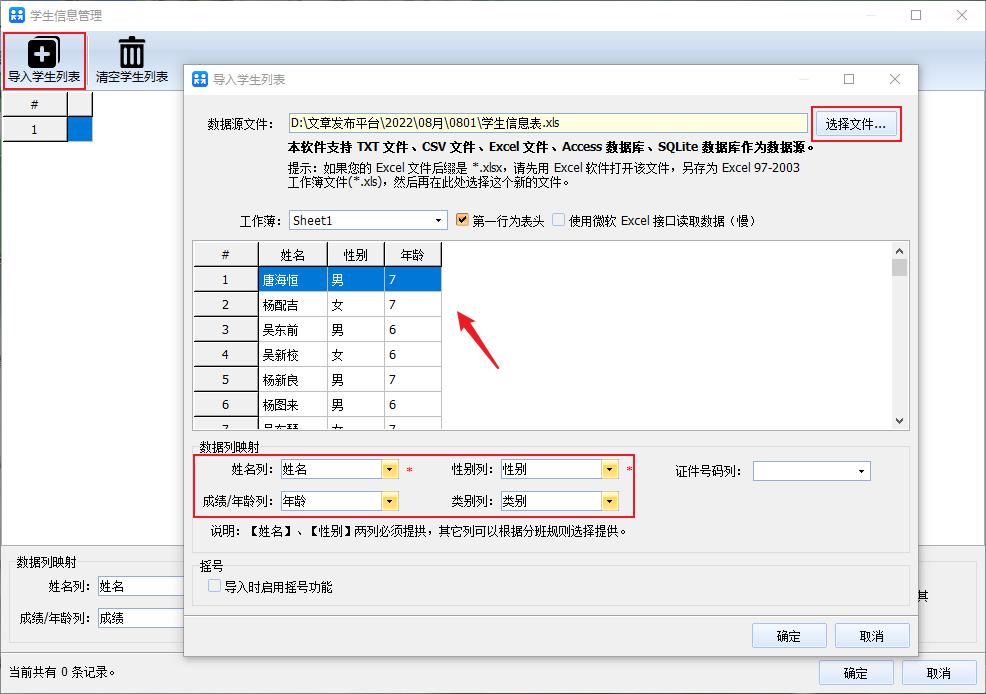This screenshot has height=694, width=986.
Task: Enable 使用微软 Excel 接口读取数据 checkbox
Action: coord(558,220)
